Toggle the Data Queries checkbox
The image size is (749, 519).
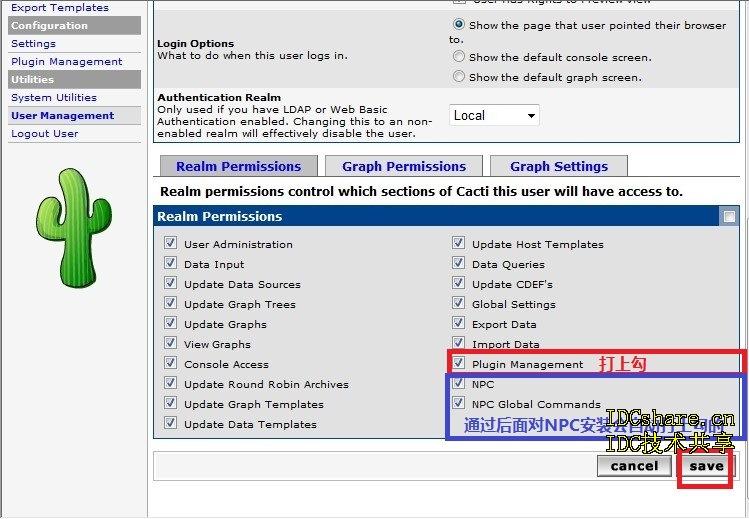tap(459, 263)
